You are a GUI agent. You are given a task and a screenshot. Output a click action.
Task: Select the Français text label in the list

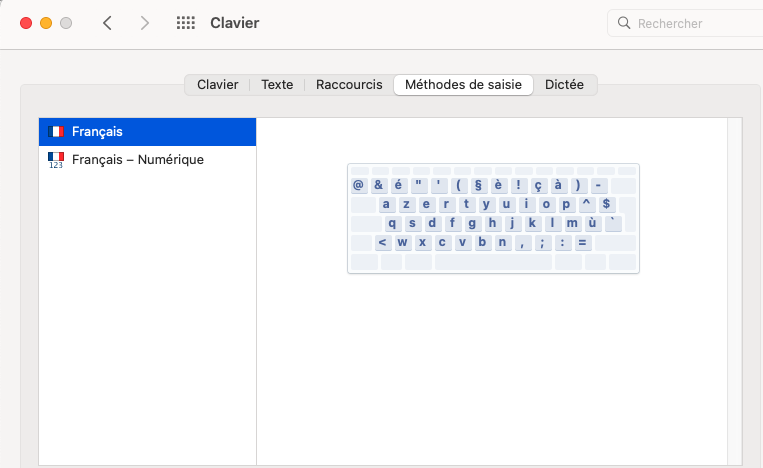(x=97, y=132)
